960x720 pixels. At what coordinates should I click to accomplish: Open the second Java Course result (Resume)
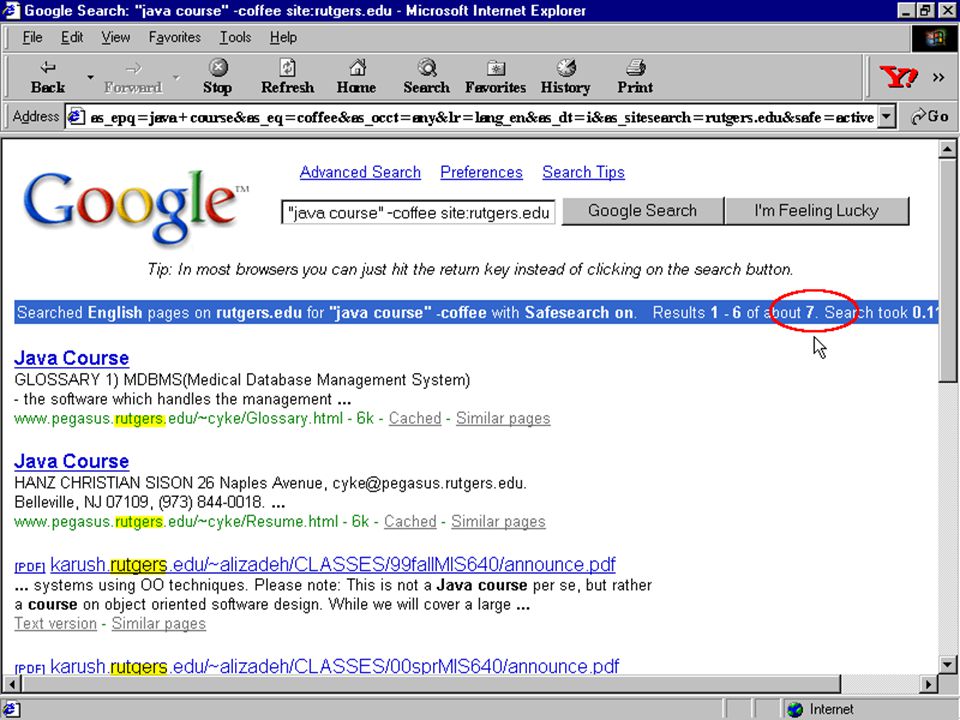coord(72,461)
